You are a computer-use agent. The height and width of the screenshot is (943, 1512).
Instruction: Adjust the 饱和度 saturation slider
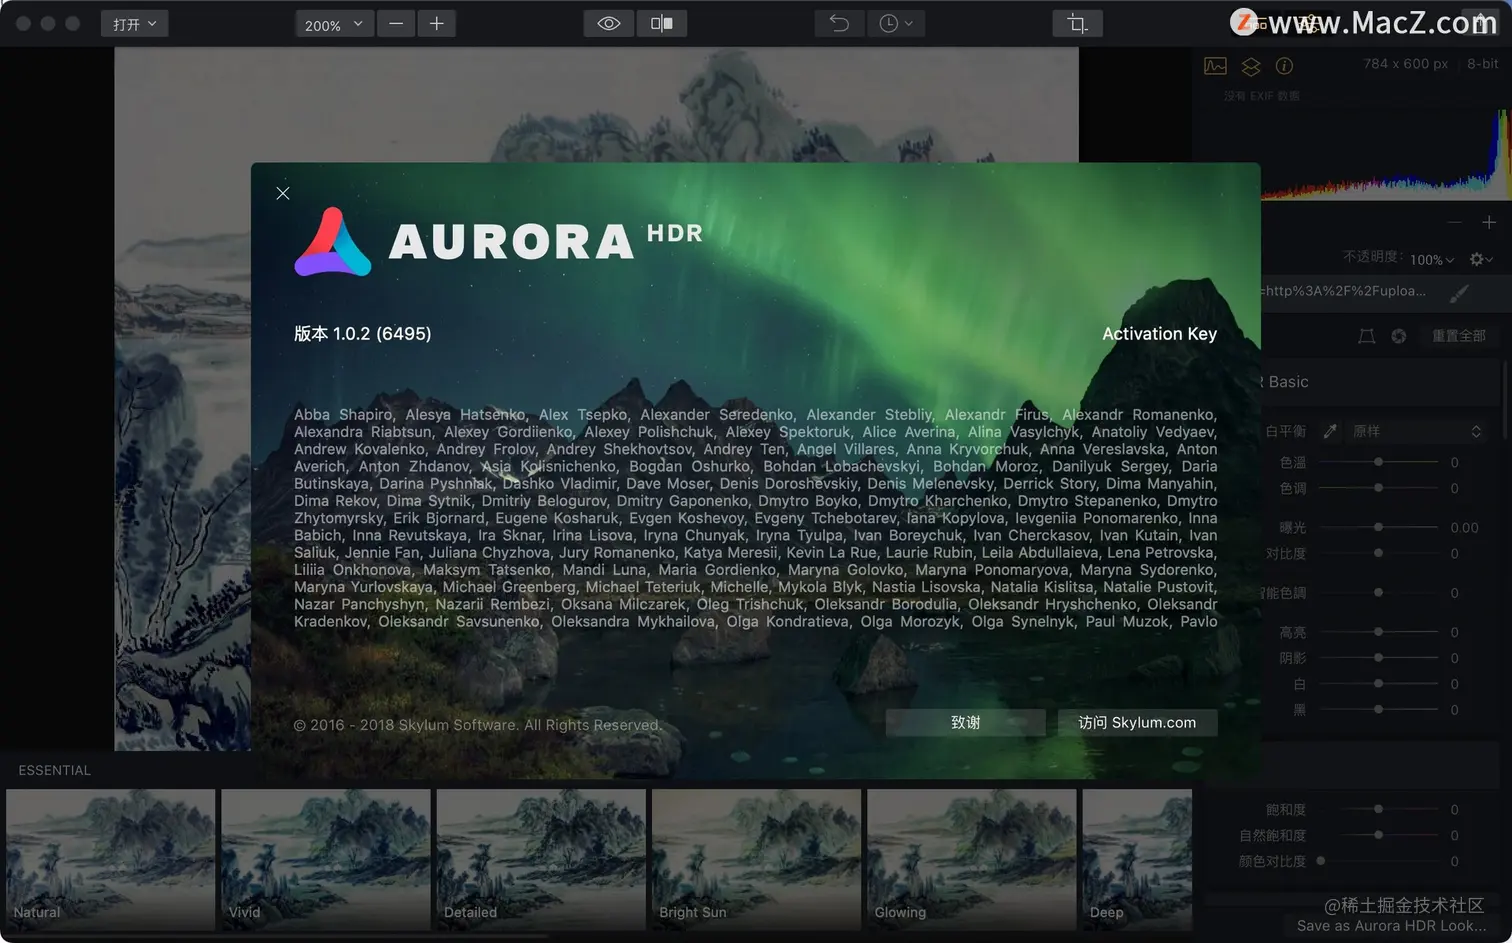pos(1378,809)
